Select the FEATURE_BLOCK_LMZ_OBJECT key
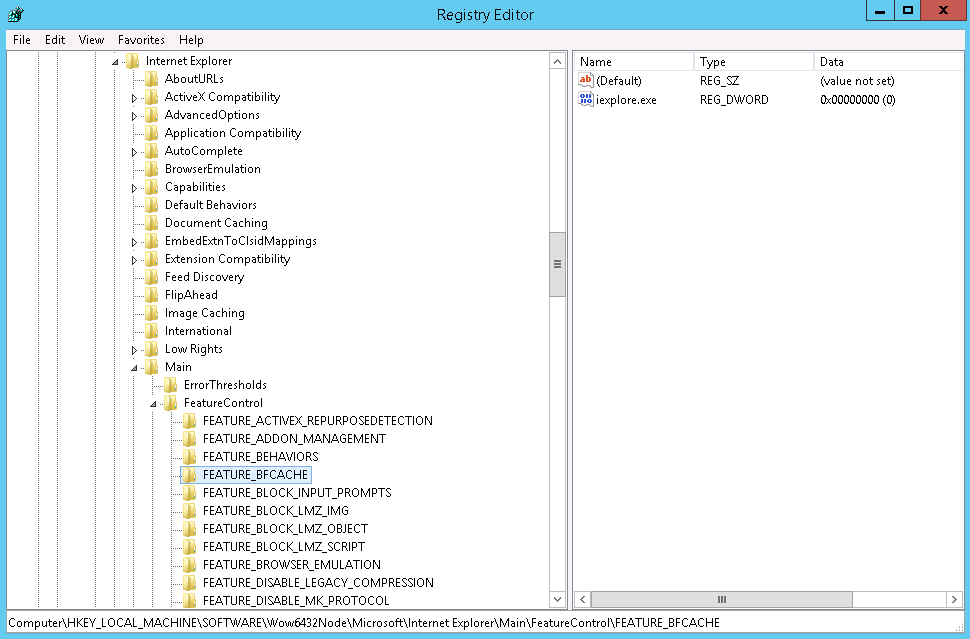The height and width of the screenshot is (639, 970). (285, 528)
